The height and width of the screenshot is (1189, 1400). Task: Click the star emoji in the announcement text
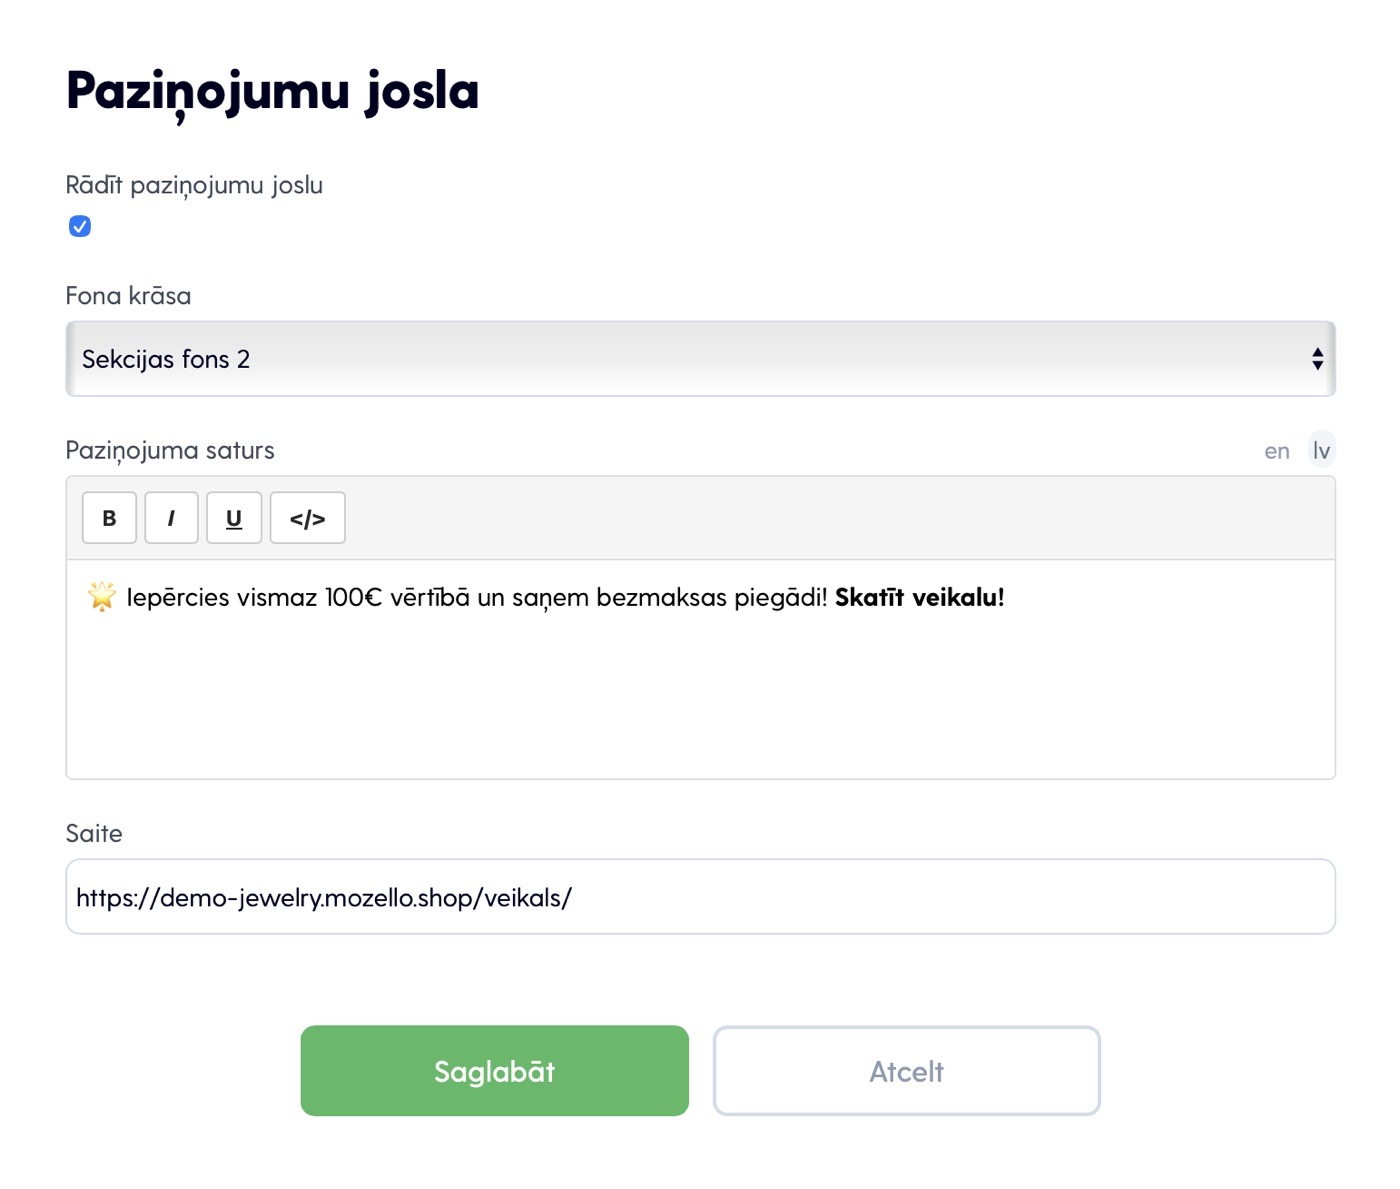[102, 597]
